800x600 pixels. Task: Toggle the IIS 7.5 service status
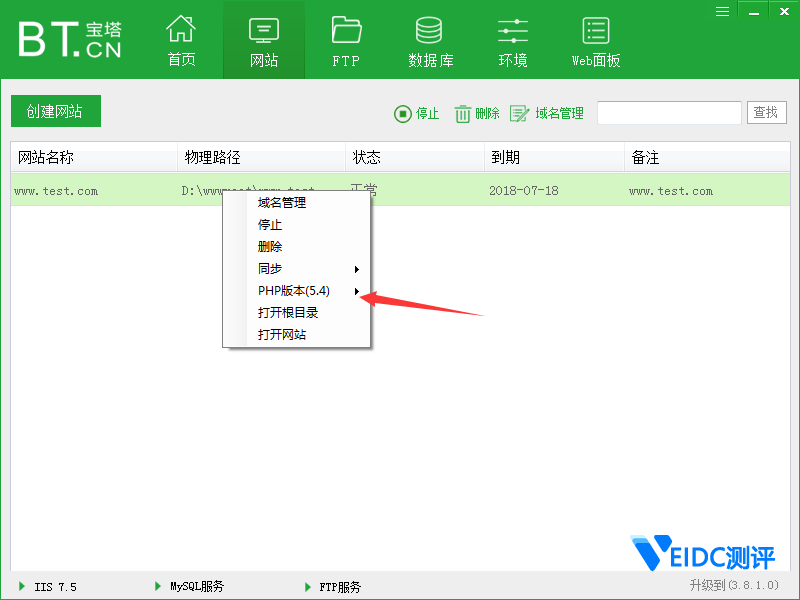pos(22,587)
